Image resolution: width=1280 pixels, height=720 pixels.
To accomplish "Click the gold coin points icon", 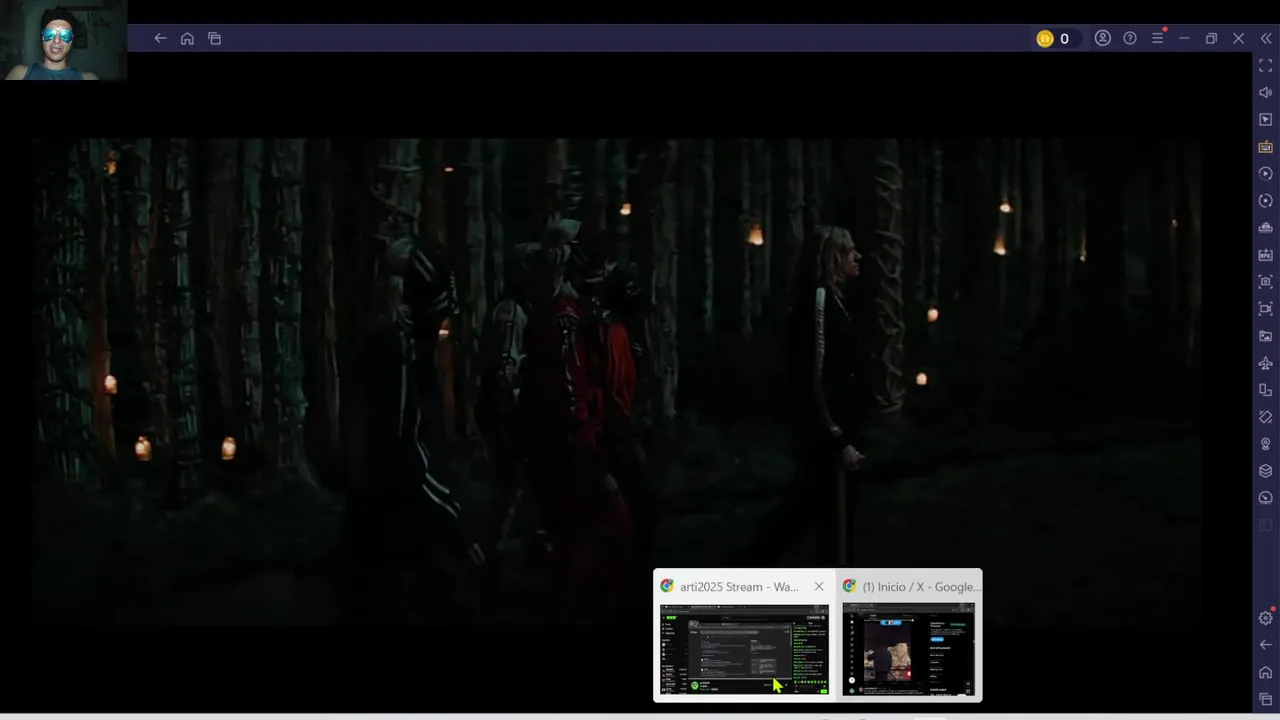I will (x=1045, y=38).
